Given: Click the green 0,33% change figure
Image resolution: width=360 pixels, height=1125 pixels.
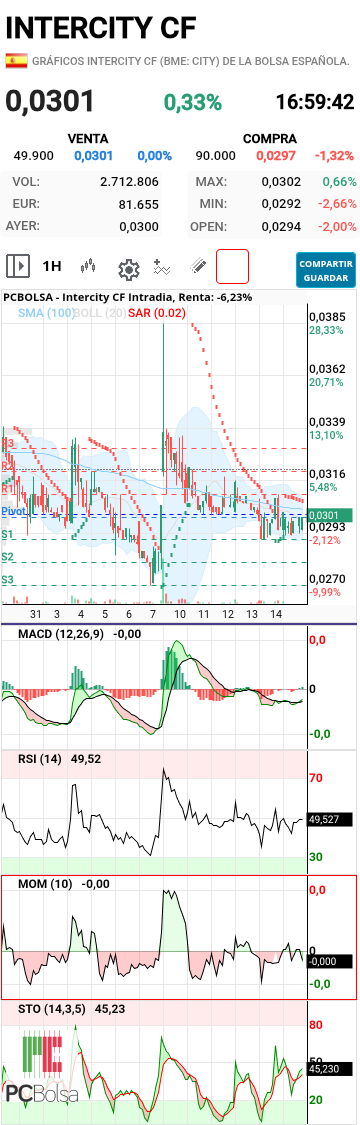Looking at the screenshot, I should 193,102.
